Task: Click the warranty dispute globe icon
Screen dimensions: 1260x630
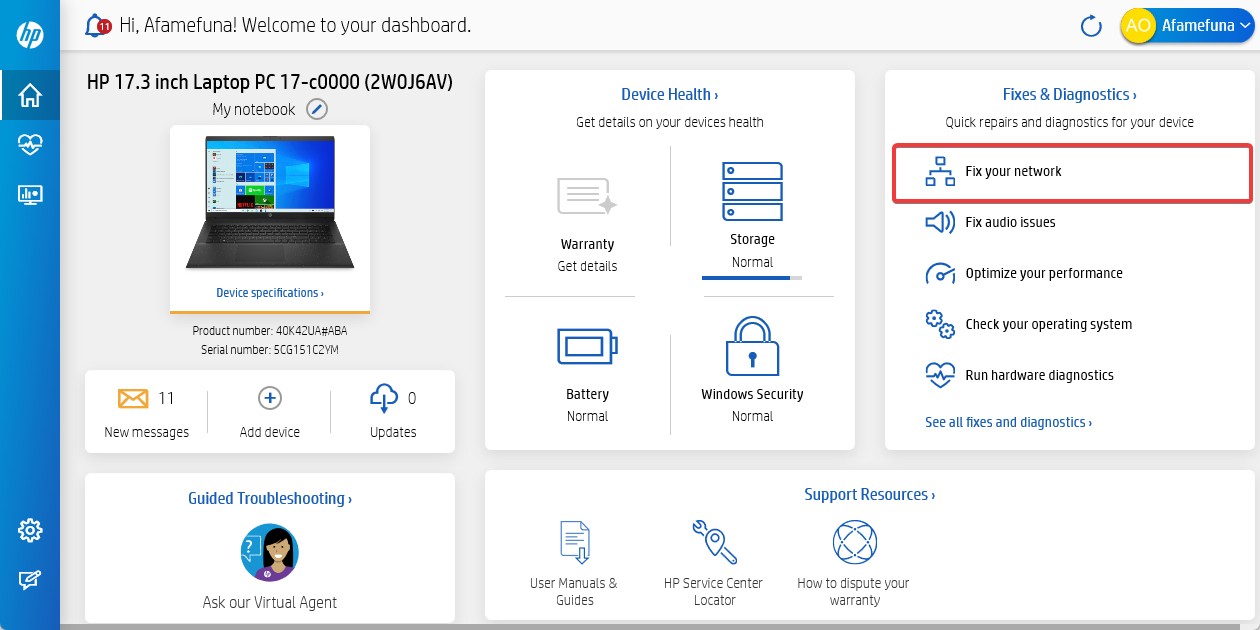Action: click(855, 543)
